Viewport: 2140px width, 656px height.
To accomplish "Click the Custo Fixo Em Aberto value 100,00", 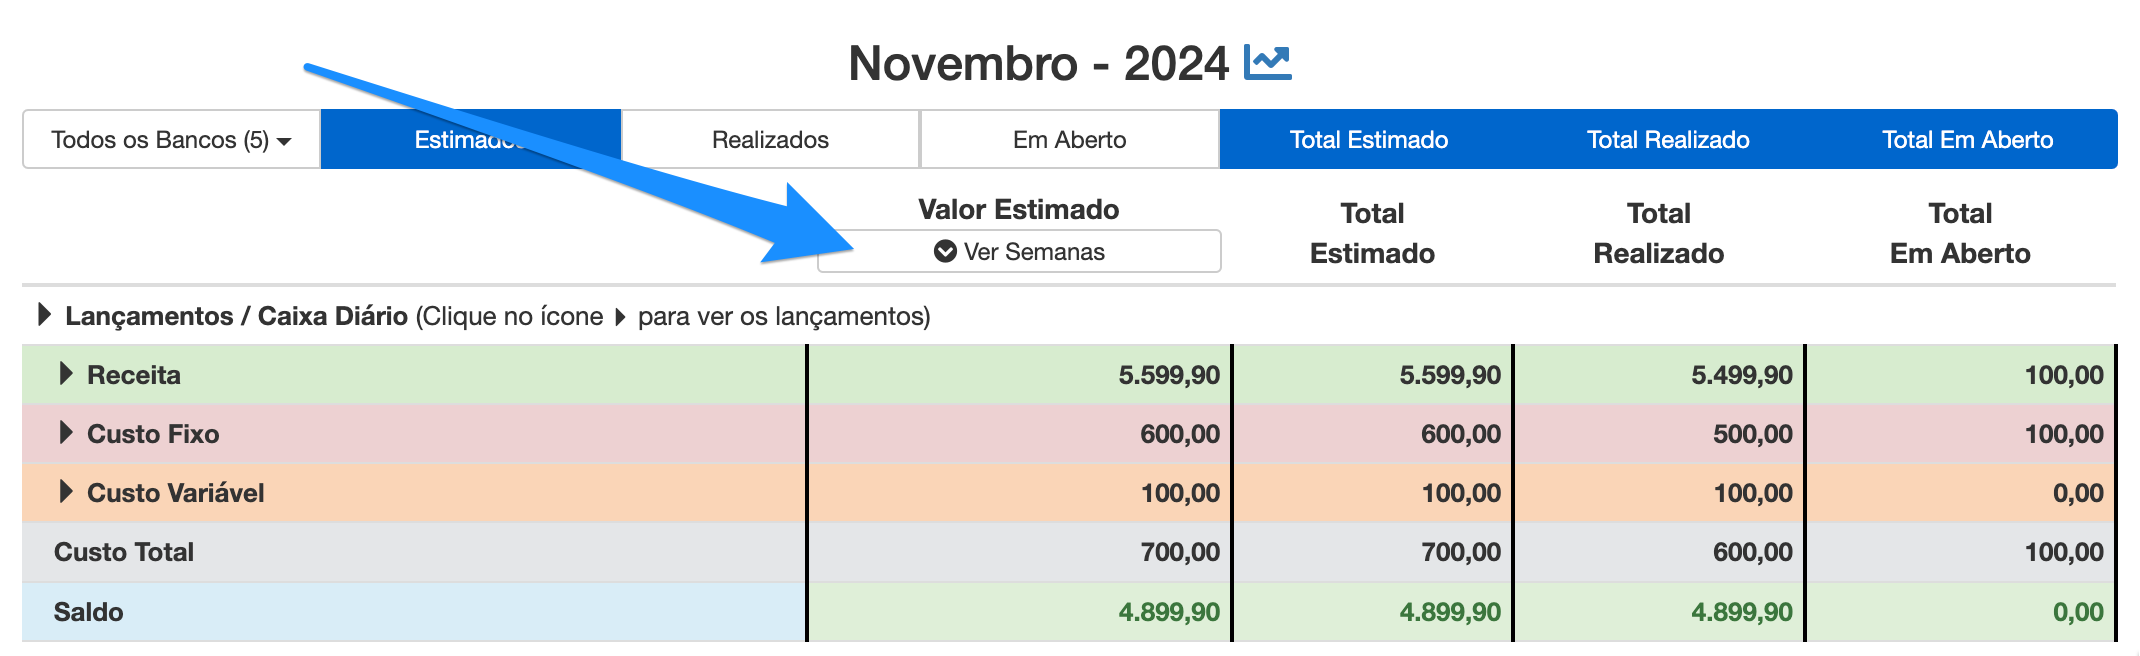I will click(2063, 434).
